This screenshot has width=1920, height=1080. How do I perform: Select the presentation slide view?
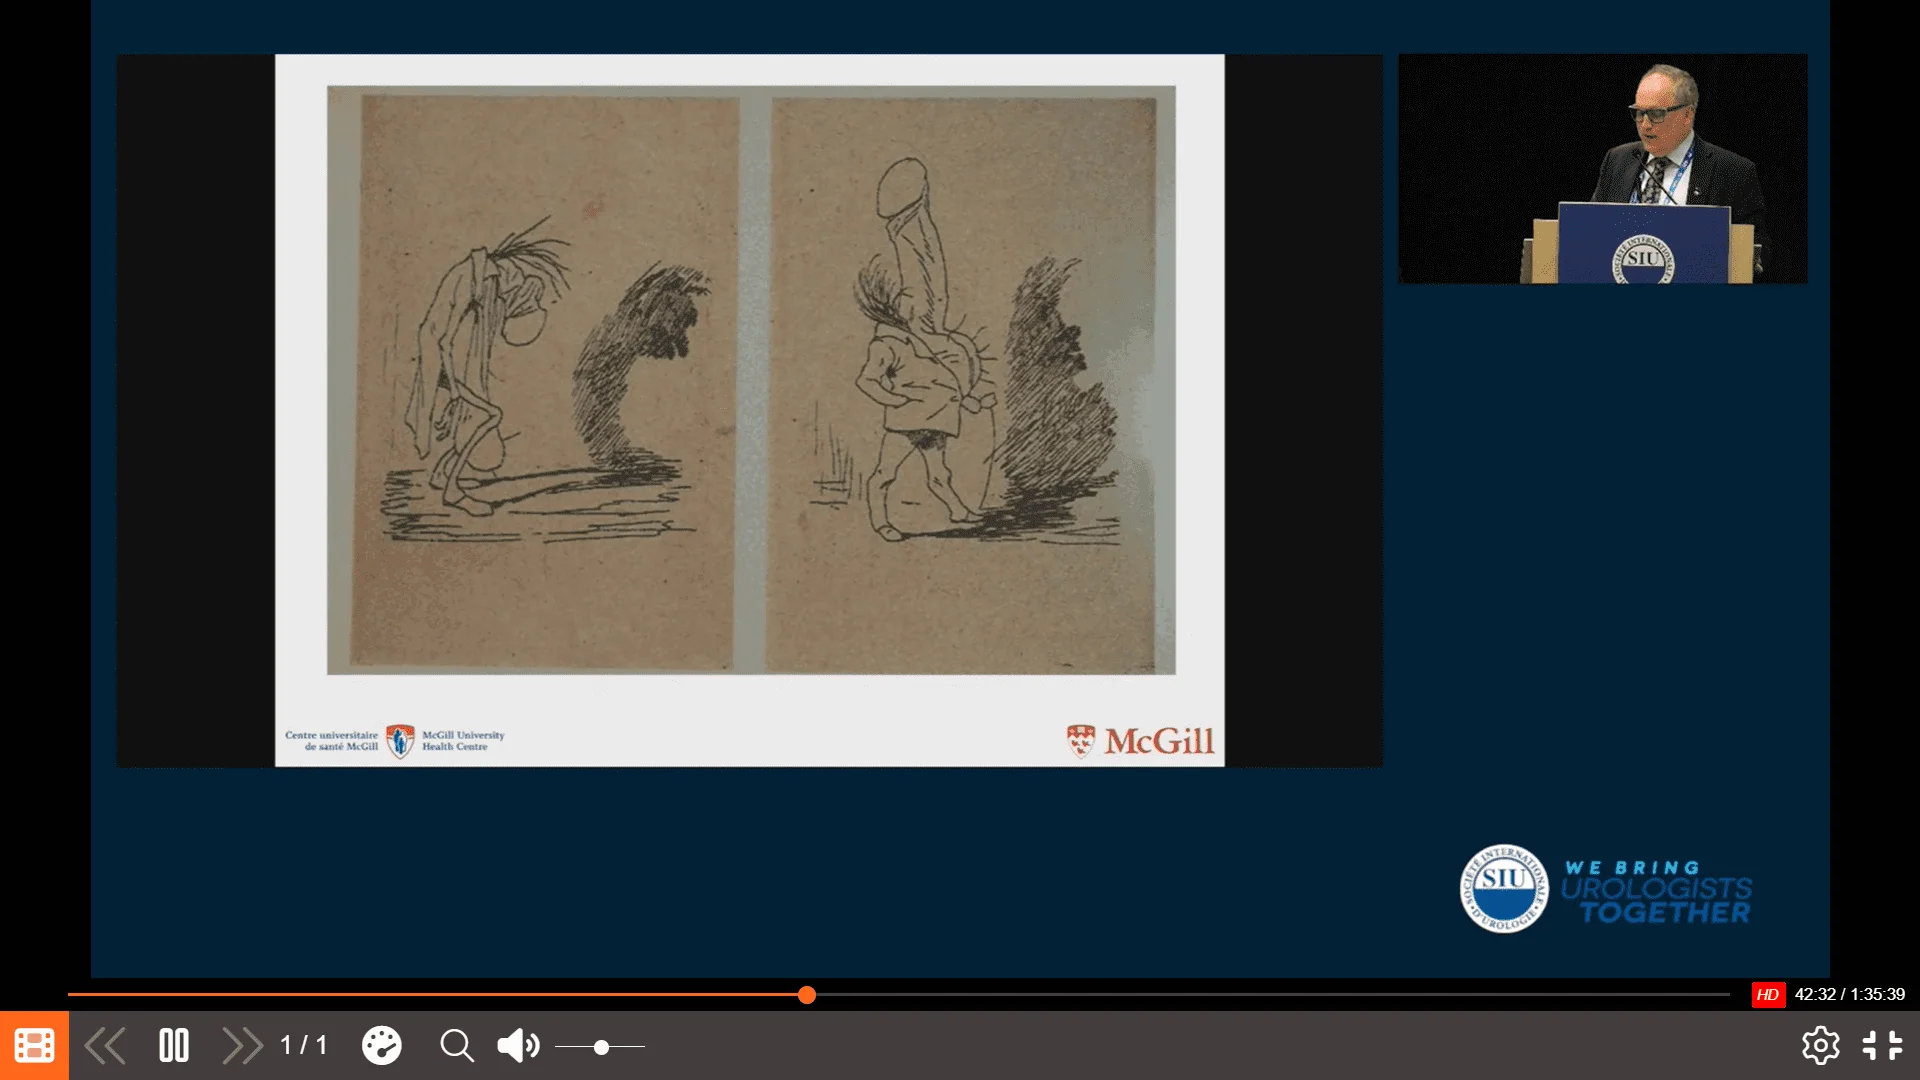point(750,410)
